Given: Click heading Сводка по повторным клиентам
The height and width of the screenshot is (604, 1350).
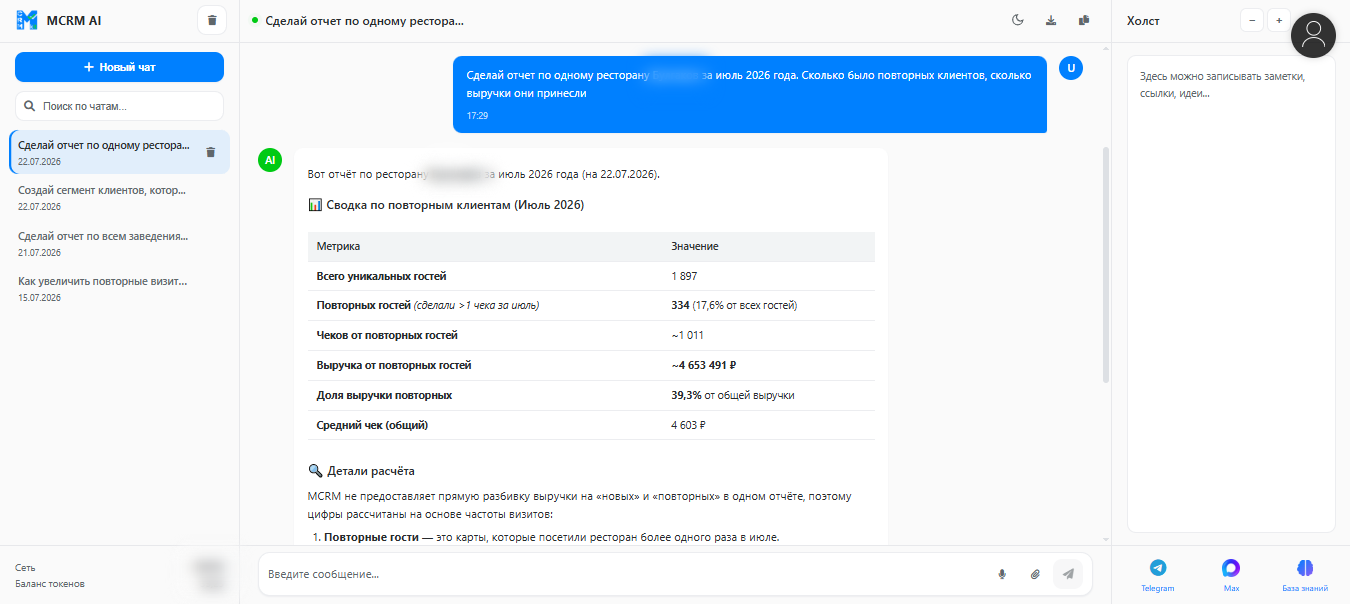Looking at the screenshot, I should [446, 205].
